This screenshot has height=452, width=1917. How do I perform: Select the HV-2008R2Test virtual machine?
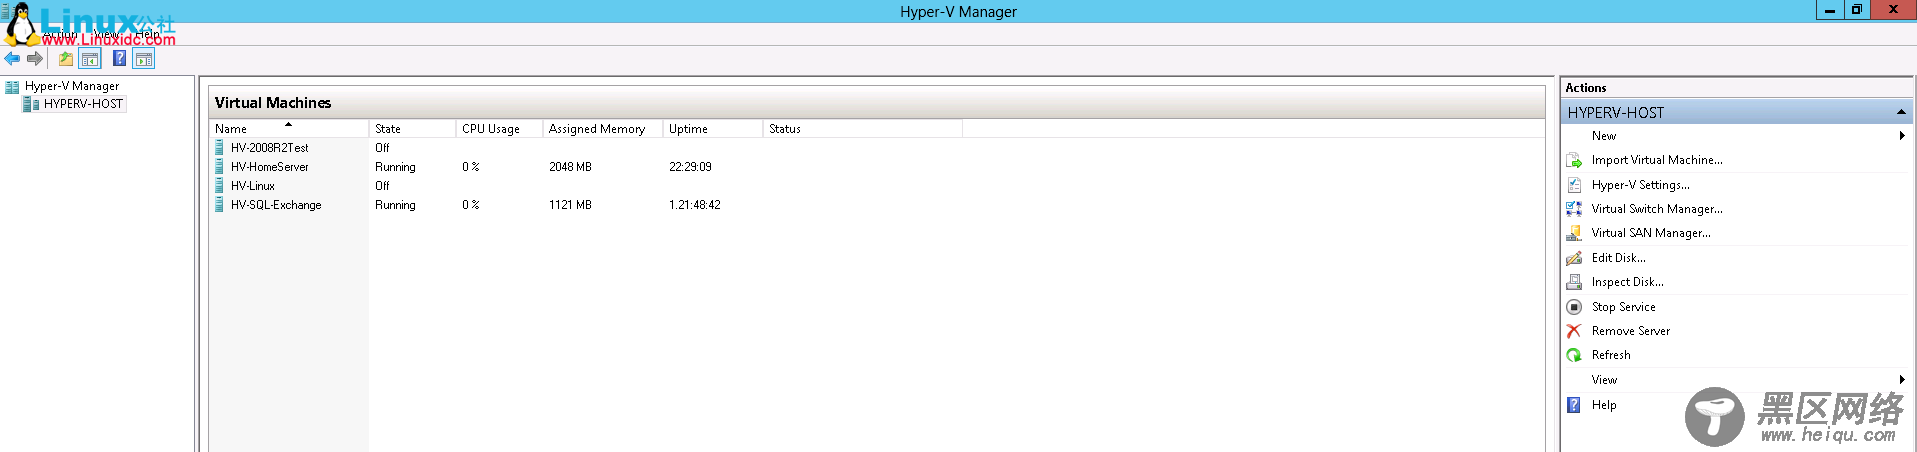(269, 148)
